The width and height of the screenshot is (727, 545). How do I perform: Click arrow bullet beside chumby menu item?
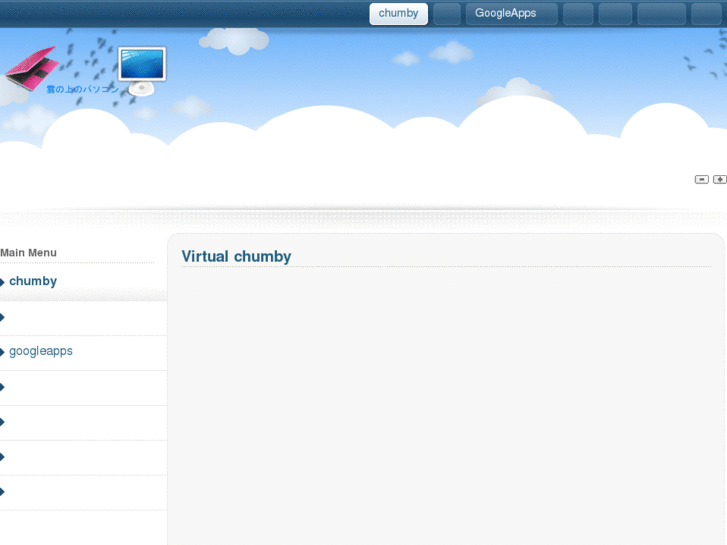click(2, 282)
